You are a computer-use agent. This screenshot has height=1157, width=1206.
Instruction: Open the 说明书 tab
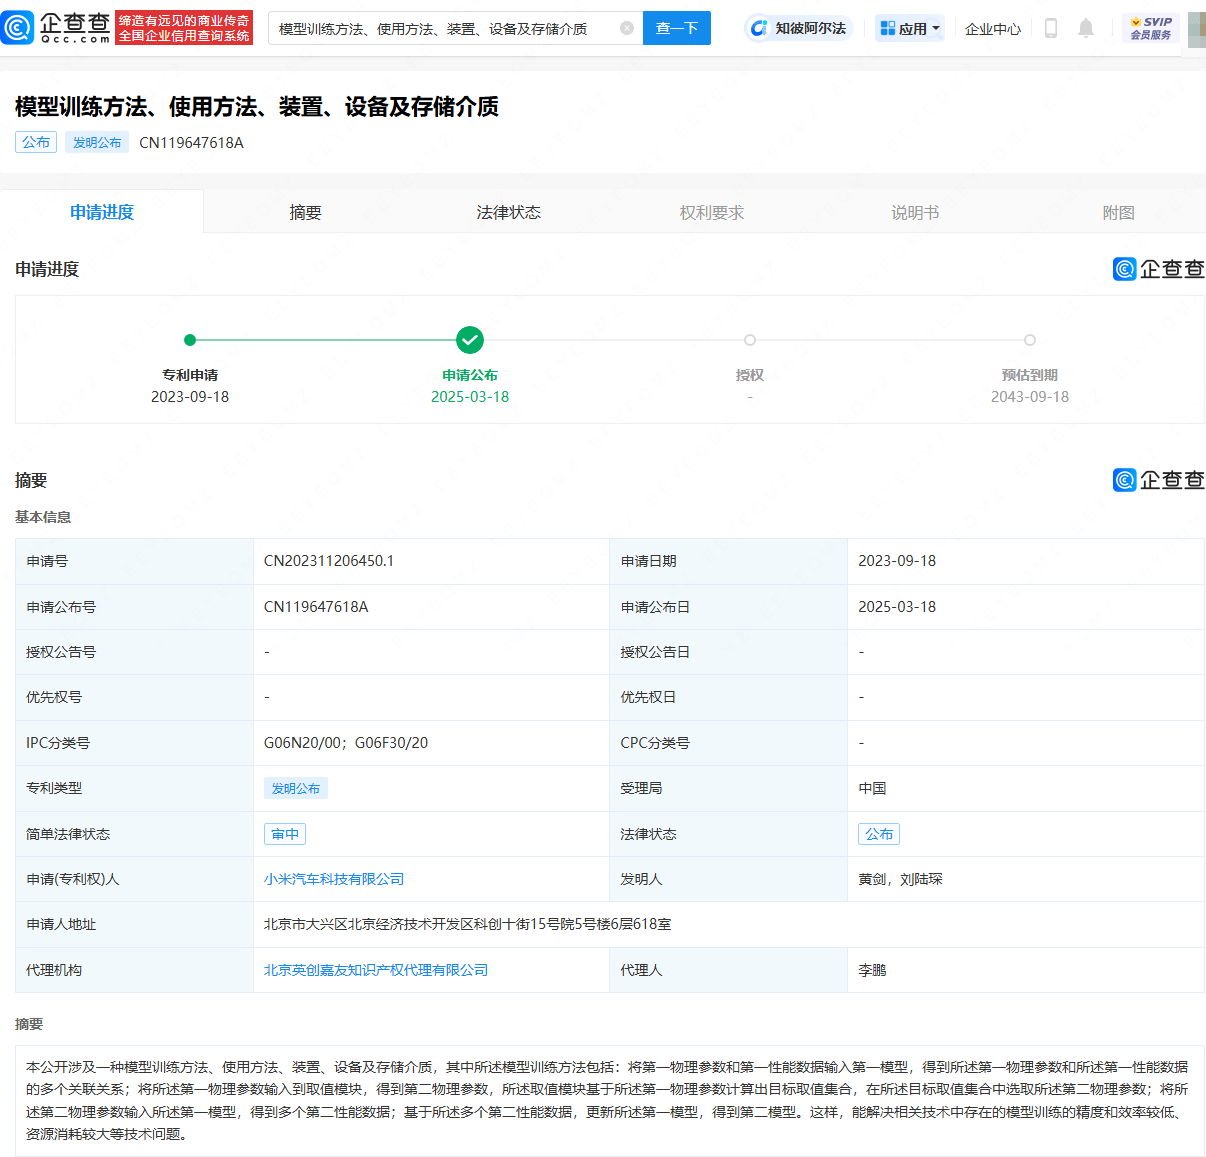coord(915,212)
